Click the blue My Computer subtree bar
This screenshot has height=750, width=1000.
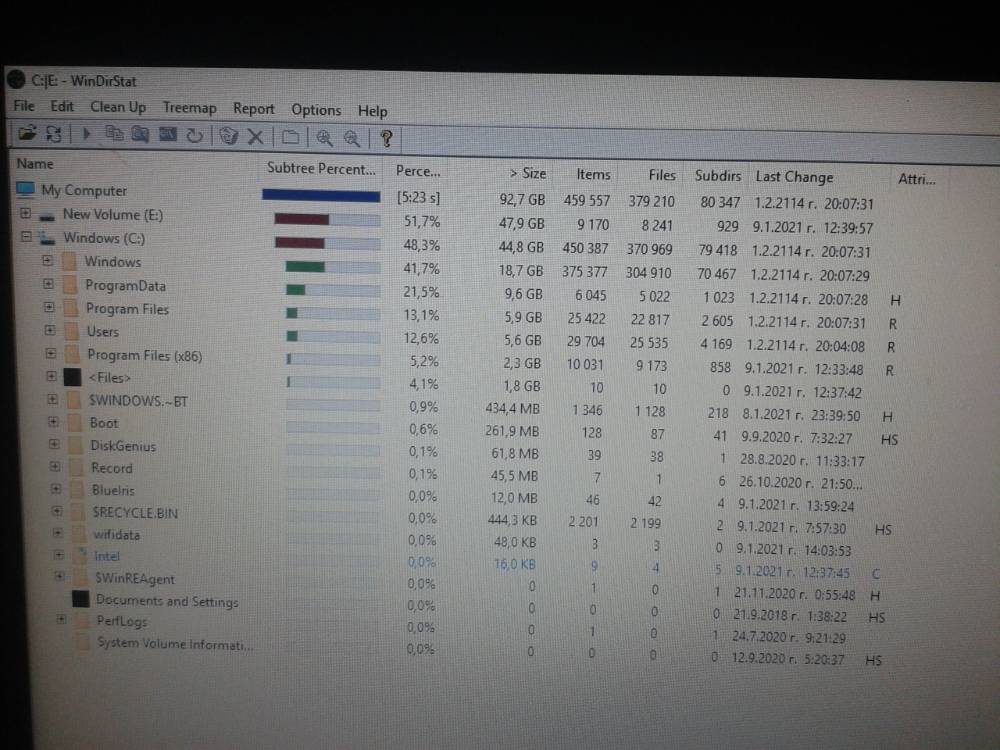[x=321, y=195]
